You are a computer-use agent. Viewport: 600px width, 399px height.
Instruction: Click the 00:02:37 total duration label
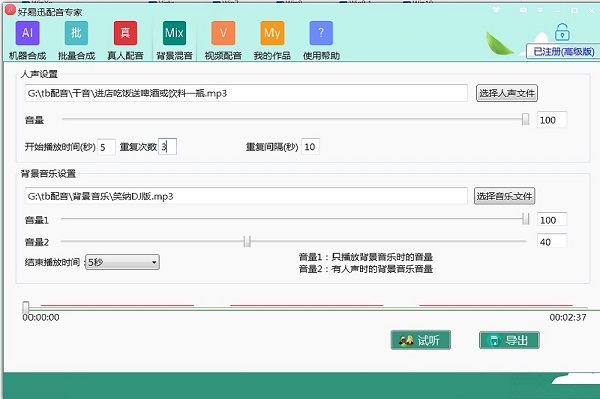point(568,317)
